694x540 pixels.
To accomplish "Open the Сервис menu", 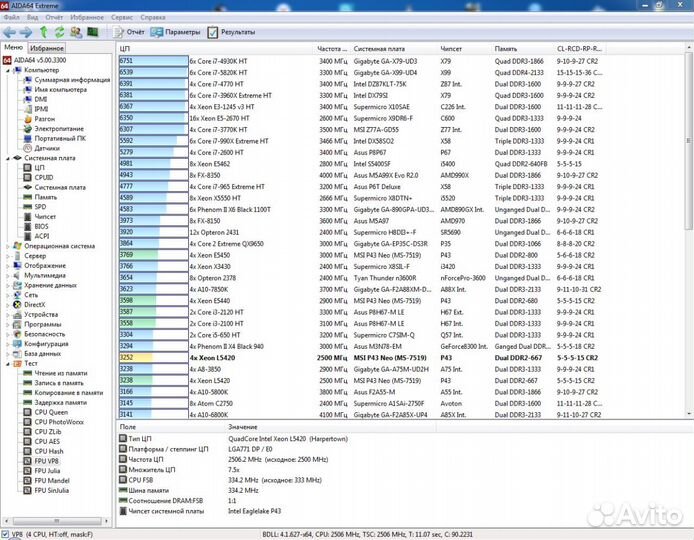I will (x=122, y=17).
